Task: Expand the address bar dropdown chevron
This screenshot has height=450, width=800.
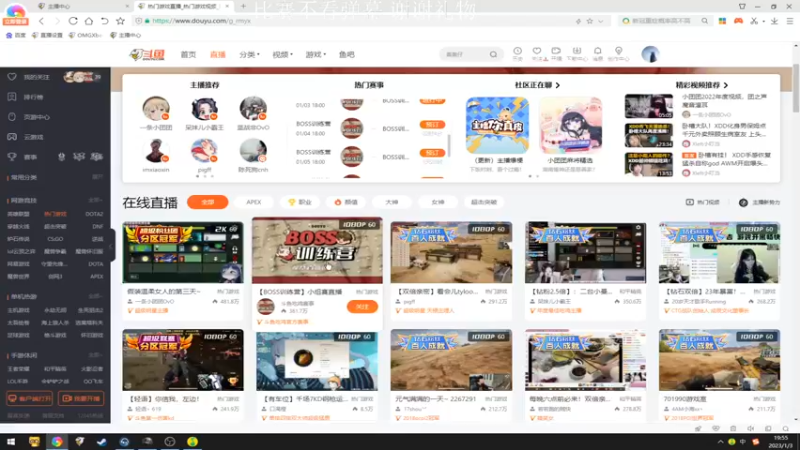Action: (x=601, y=21)
